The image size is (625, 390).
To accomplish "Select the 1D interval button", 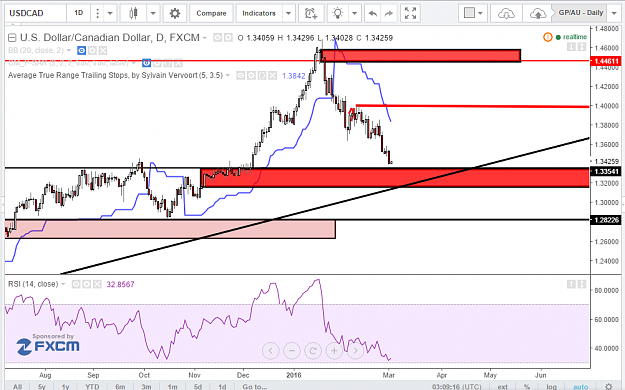I will 79,13.
